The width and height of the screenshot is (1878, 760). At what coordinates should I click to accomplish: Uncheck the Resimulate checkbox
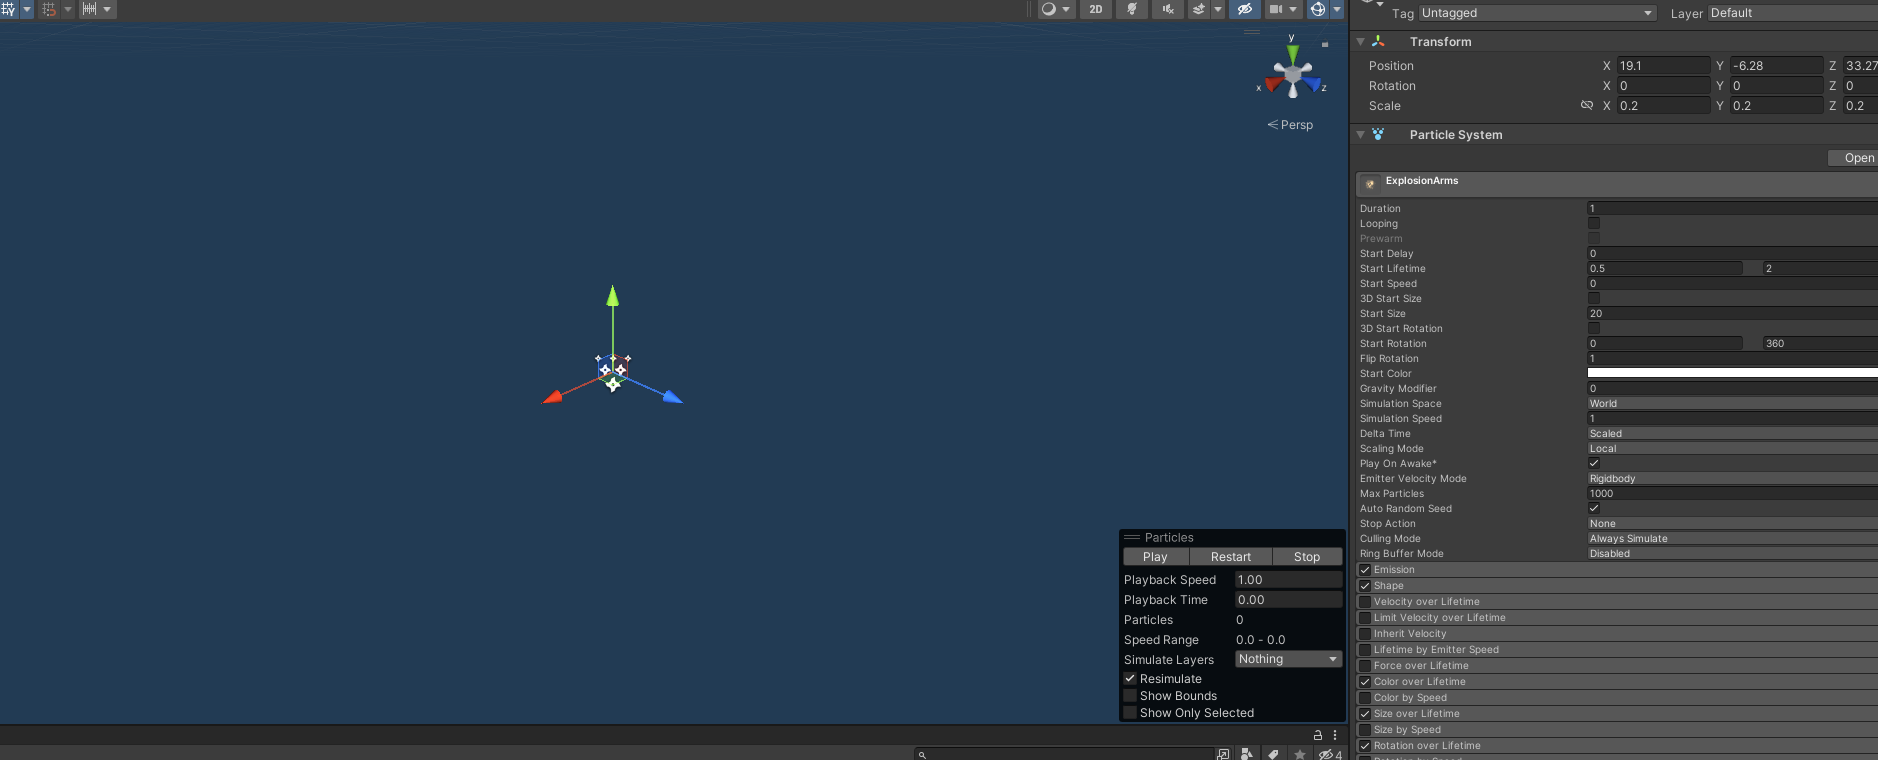point(1130,678)
